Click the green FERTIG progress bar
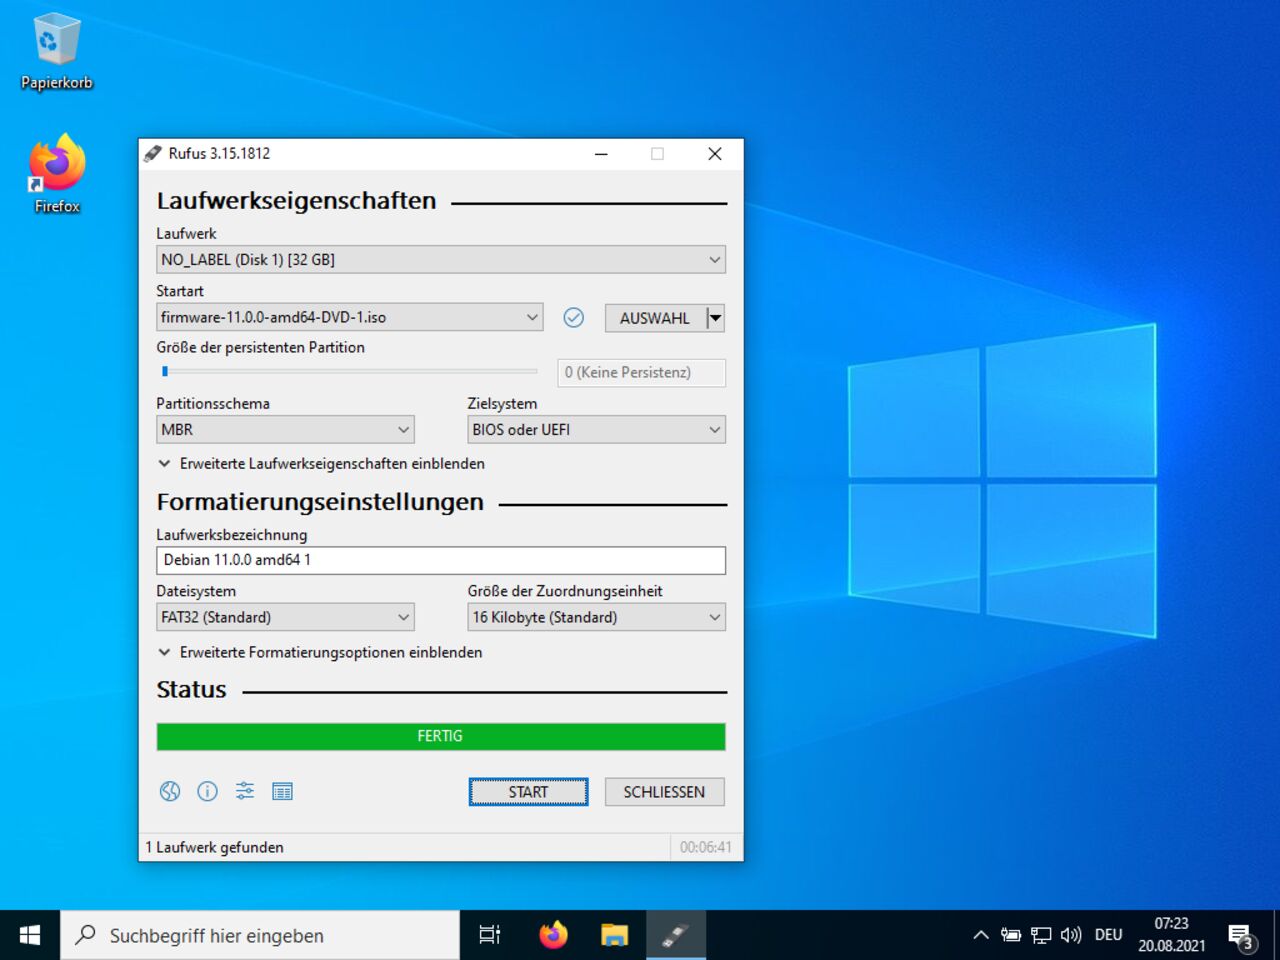The height and width of the screenshot is (960, 1280). pyautogui.click(x=441, y=737)
